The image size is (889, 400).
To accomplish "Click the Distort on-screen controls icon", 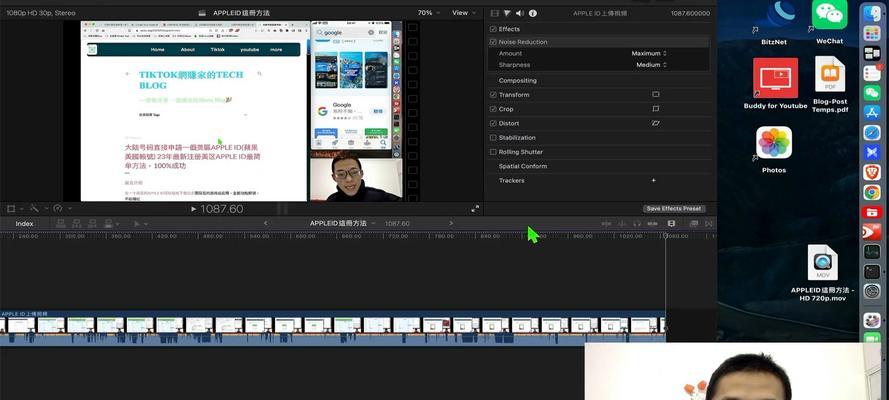I will coord(655,123).
